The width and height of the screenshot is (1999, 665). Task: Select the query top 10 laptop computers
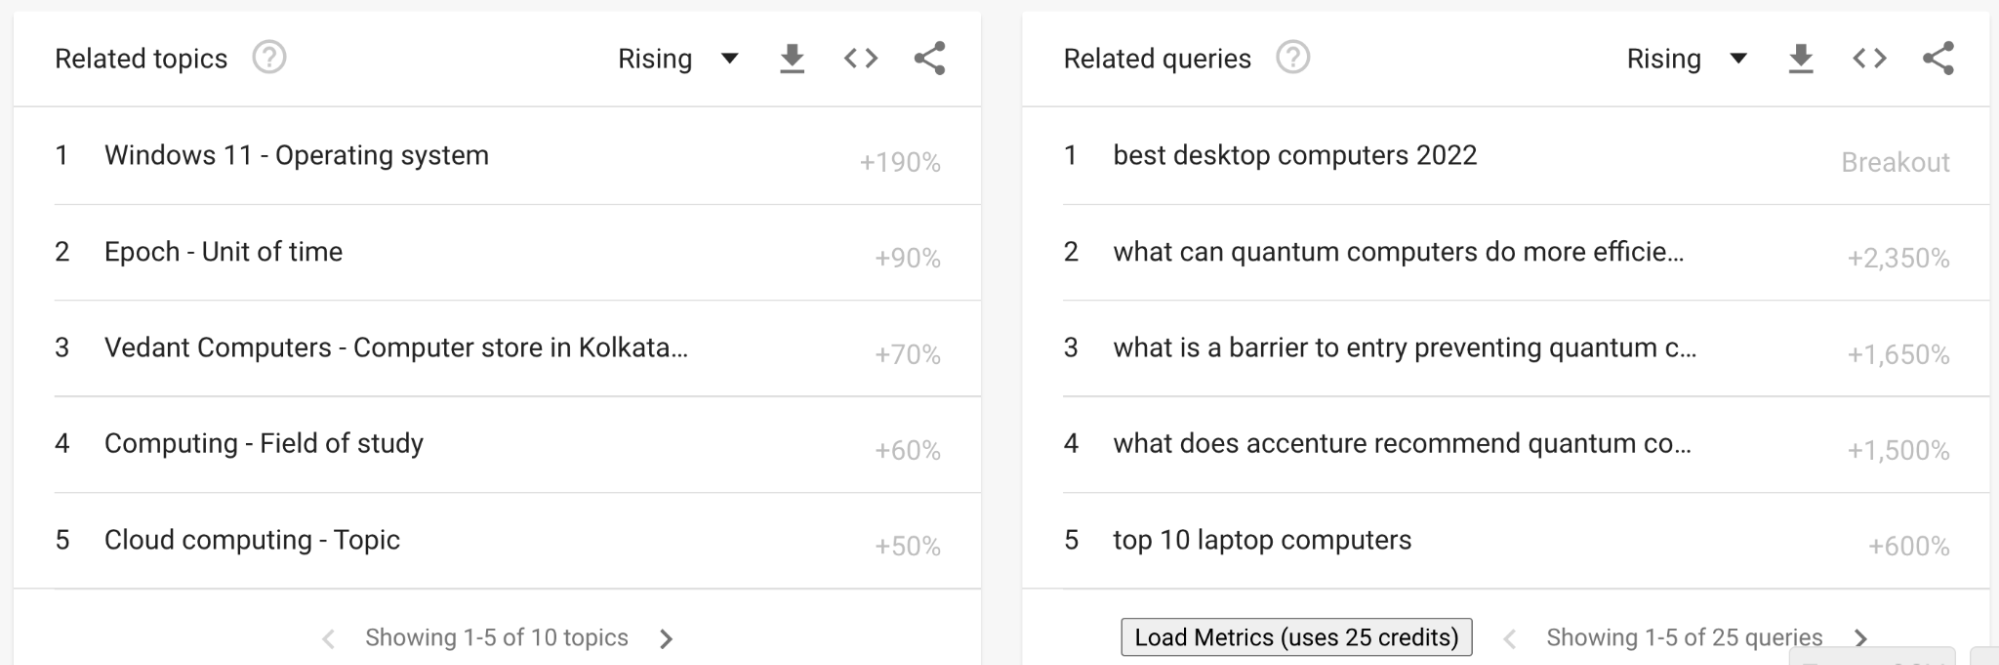[1262, 539]
